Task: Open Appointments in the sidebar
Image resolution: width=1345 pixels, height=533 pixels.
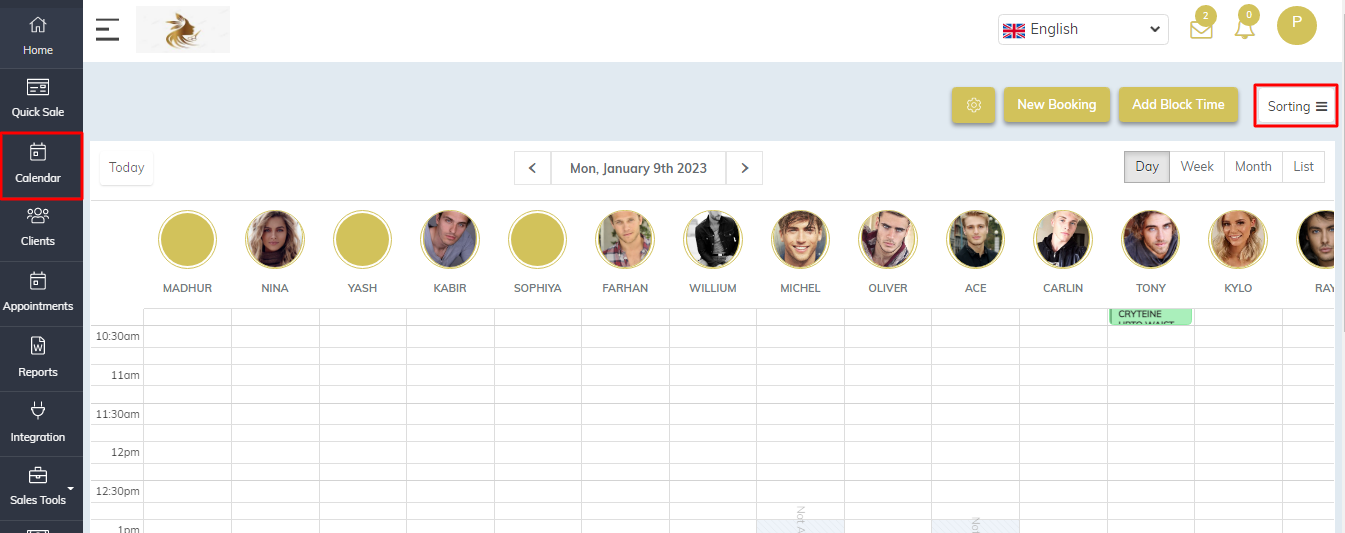Action: (38, 292)
